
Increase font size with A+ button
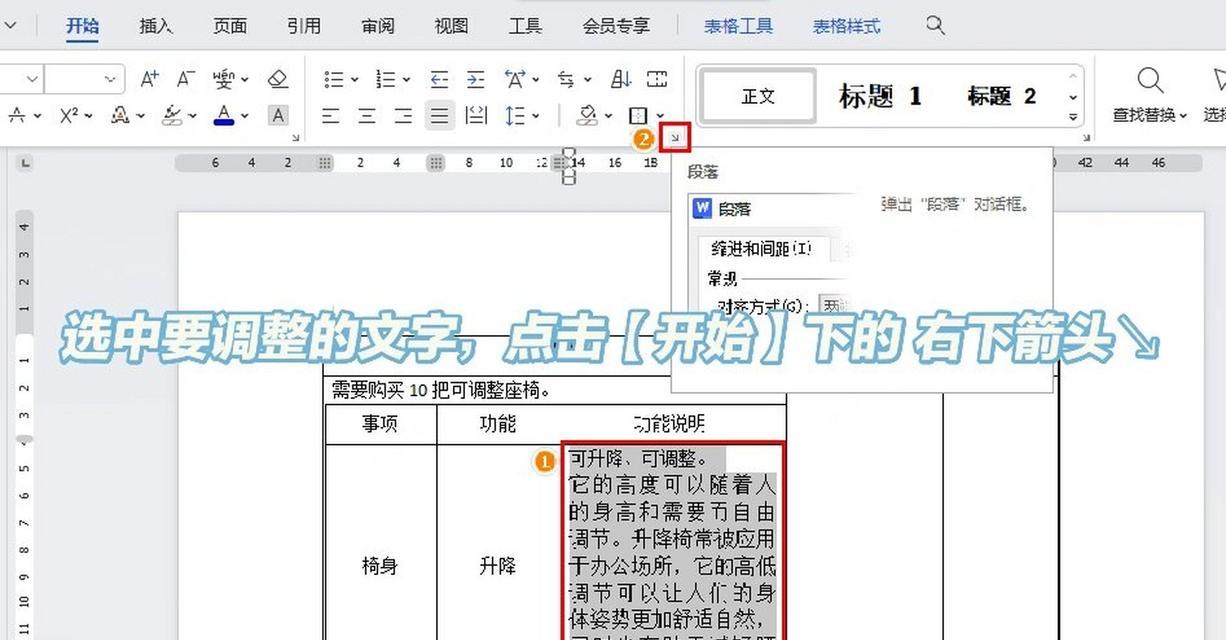149,79
